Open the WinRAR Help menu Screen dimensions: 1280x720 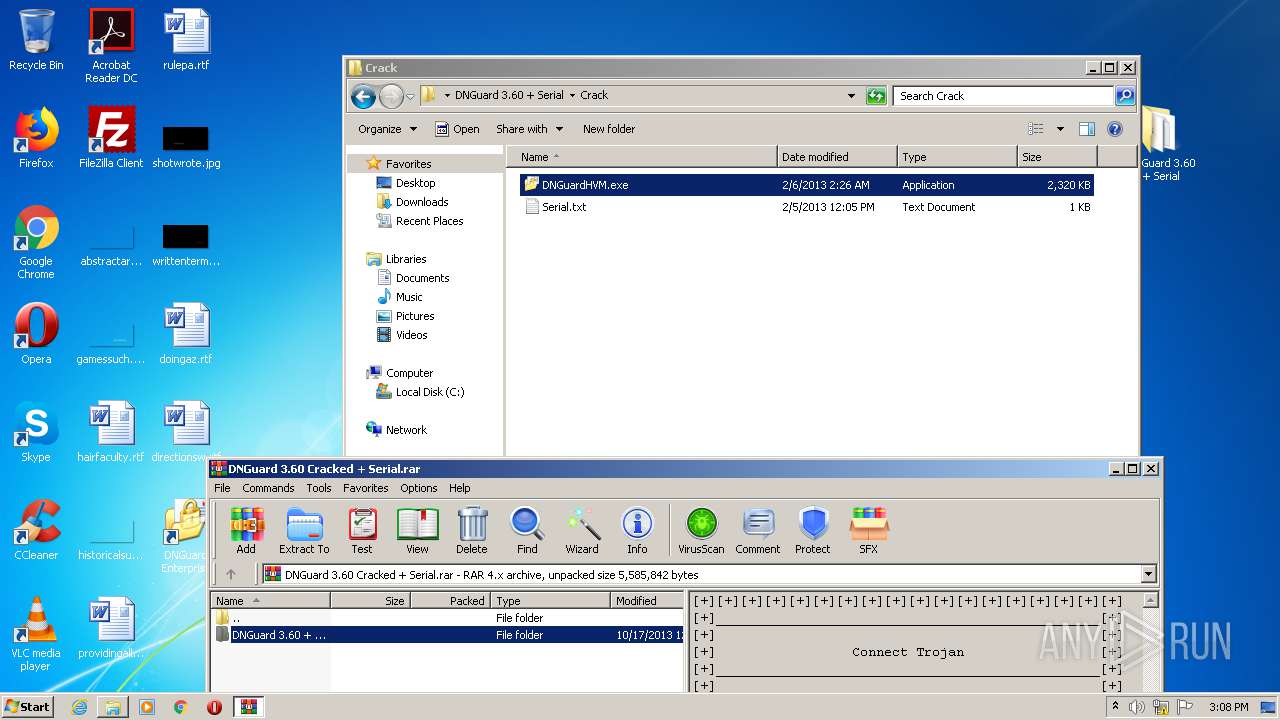460,488
